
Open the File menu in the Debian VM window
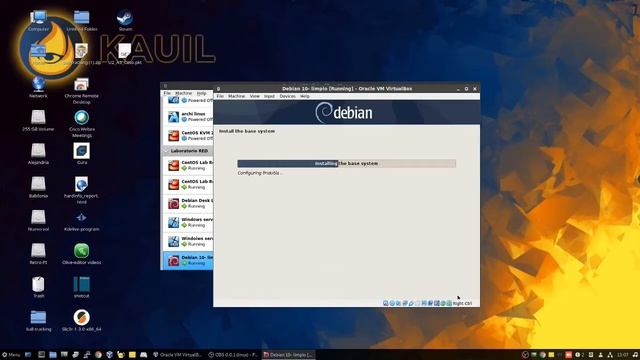[x=220, y=96]
